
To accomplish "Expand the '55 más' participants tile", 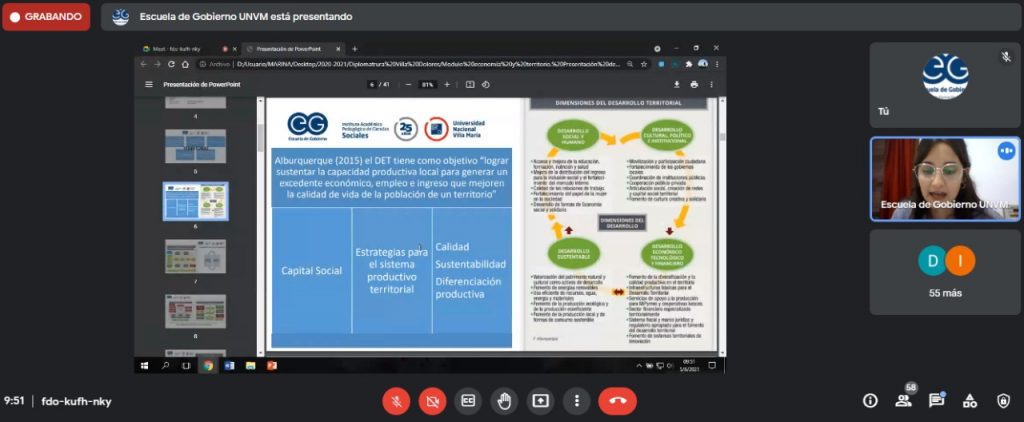I will pos(945,272).
